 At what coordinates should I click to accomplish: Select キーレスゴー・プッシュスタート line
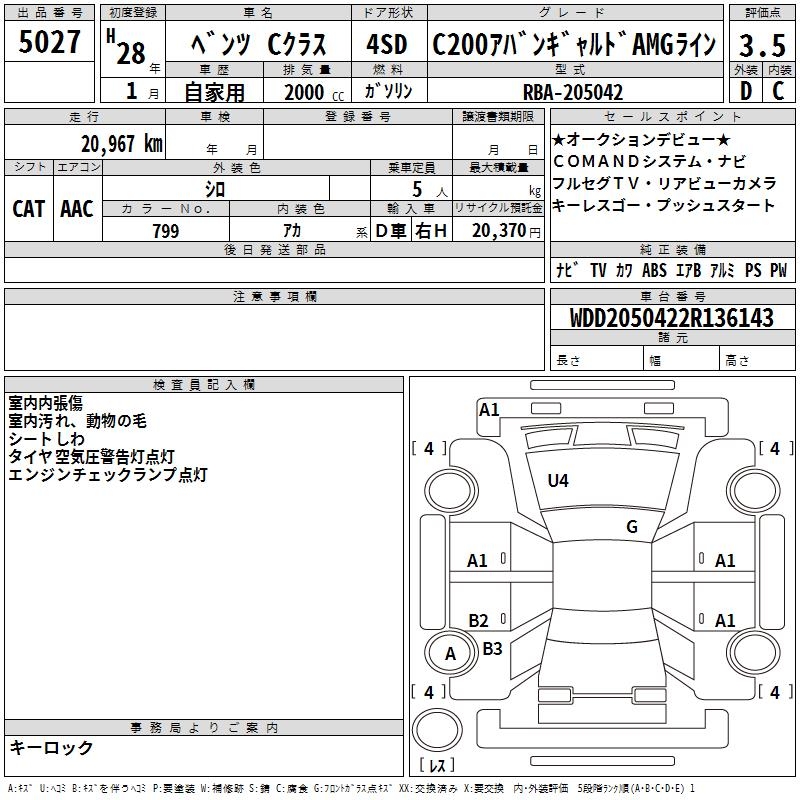click(x=663, y=205)
